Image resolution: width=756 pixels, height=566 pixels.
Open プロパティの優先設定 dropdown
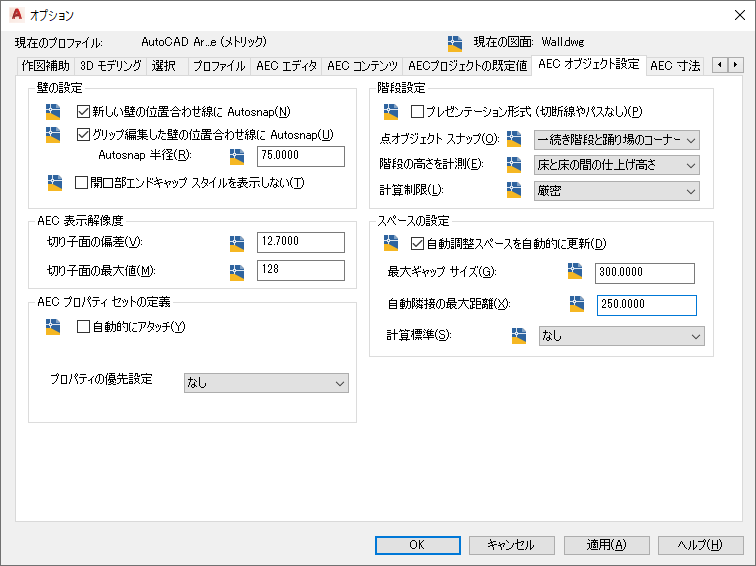tap(266, 383)
